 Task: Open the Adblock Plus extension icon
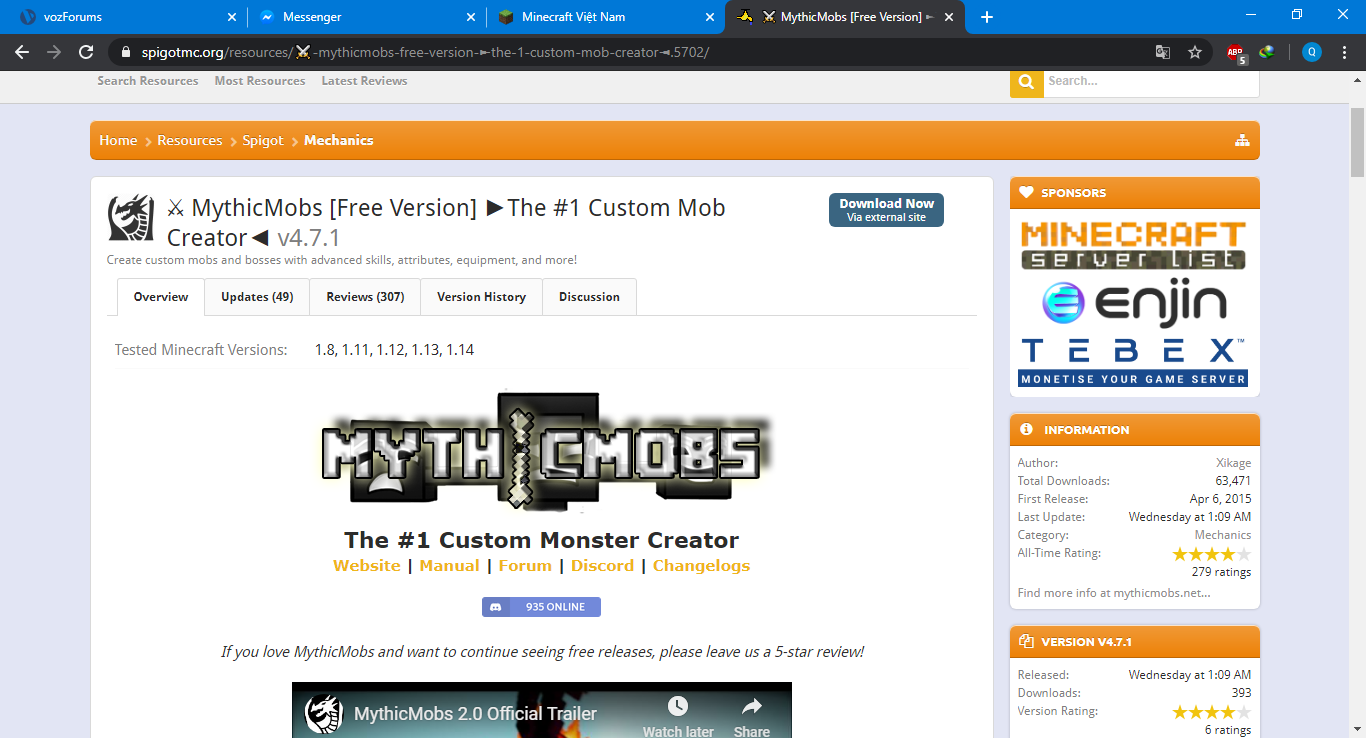click(1236, 53)
